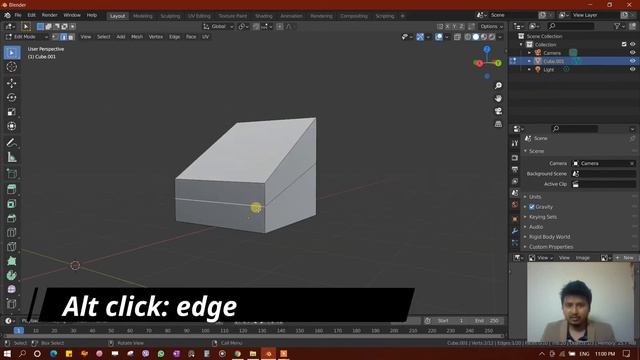Open the Options dropdown
This screenshot has height=360, width=640.
[491, 27]
